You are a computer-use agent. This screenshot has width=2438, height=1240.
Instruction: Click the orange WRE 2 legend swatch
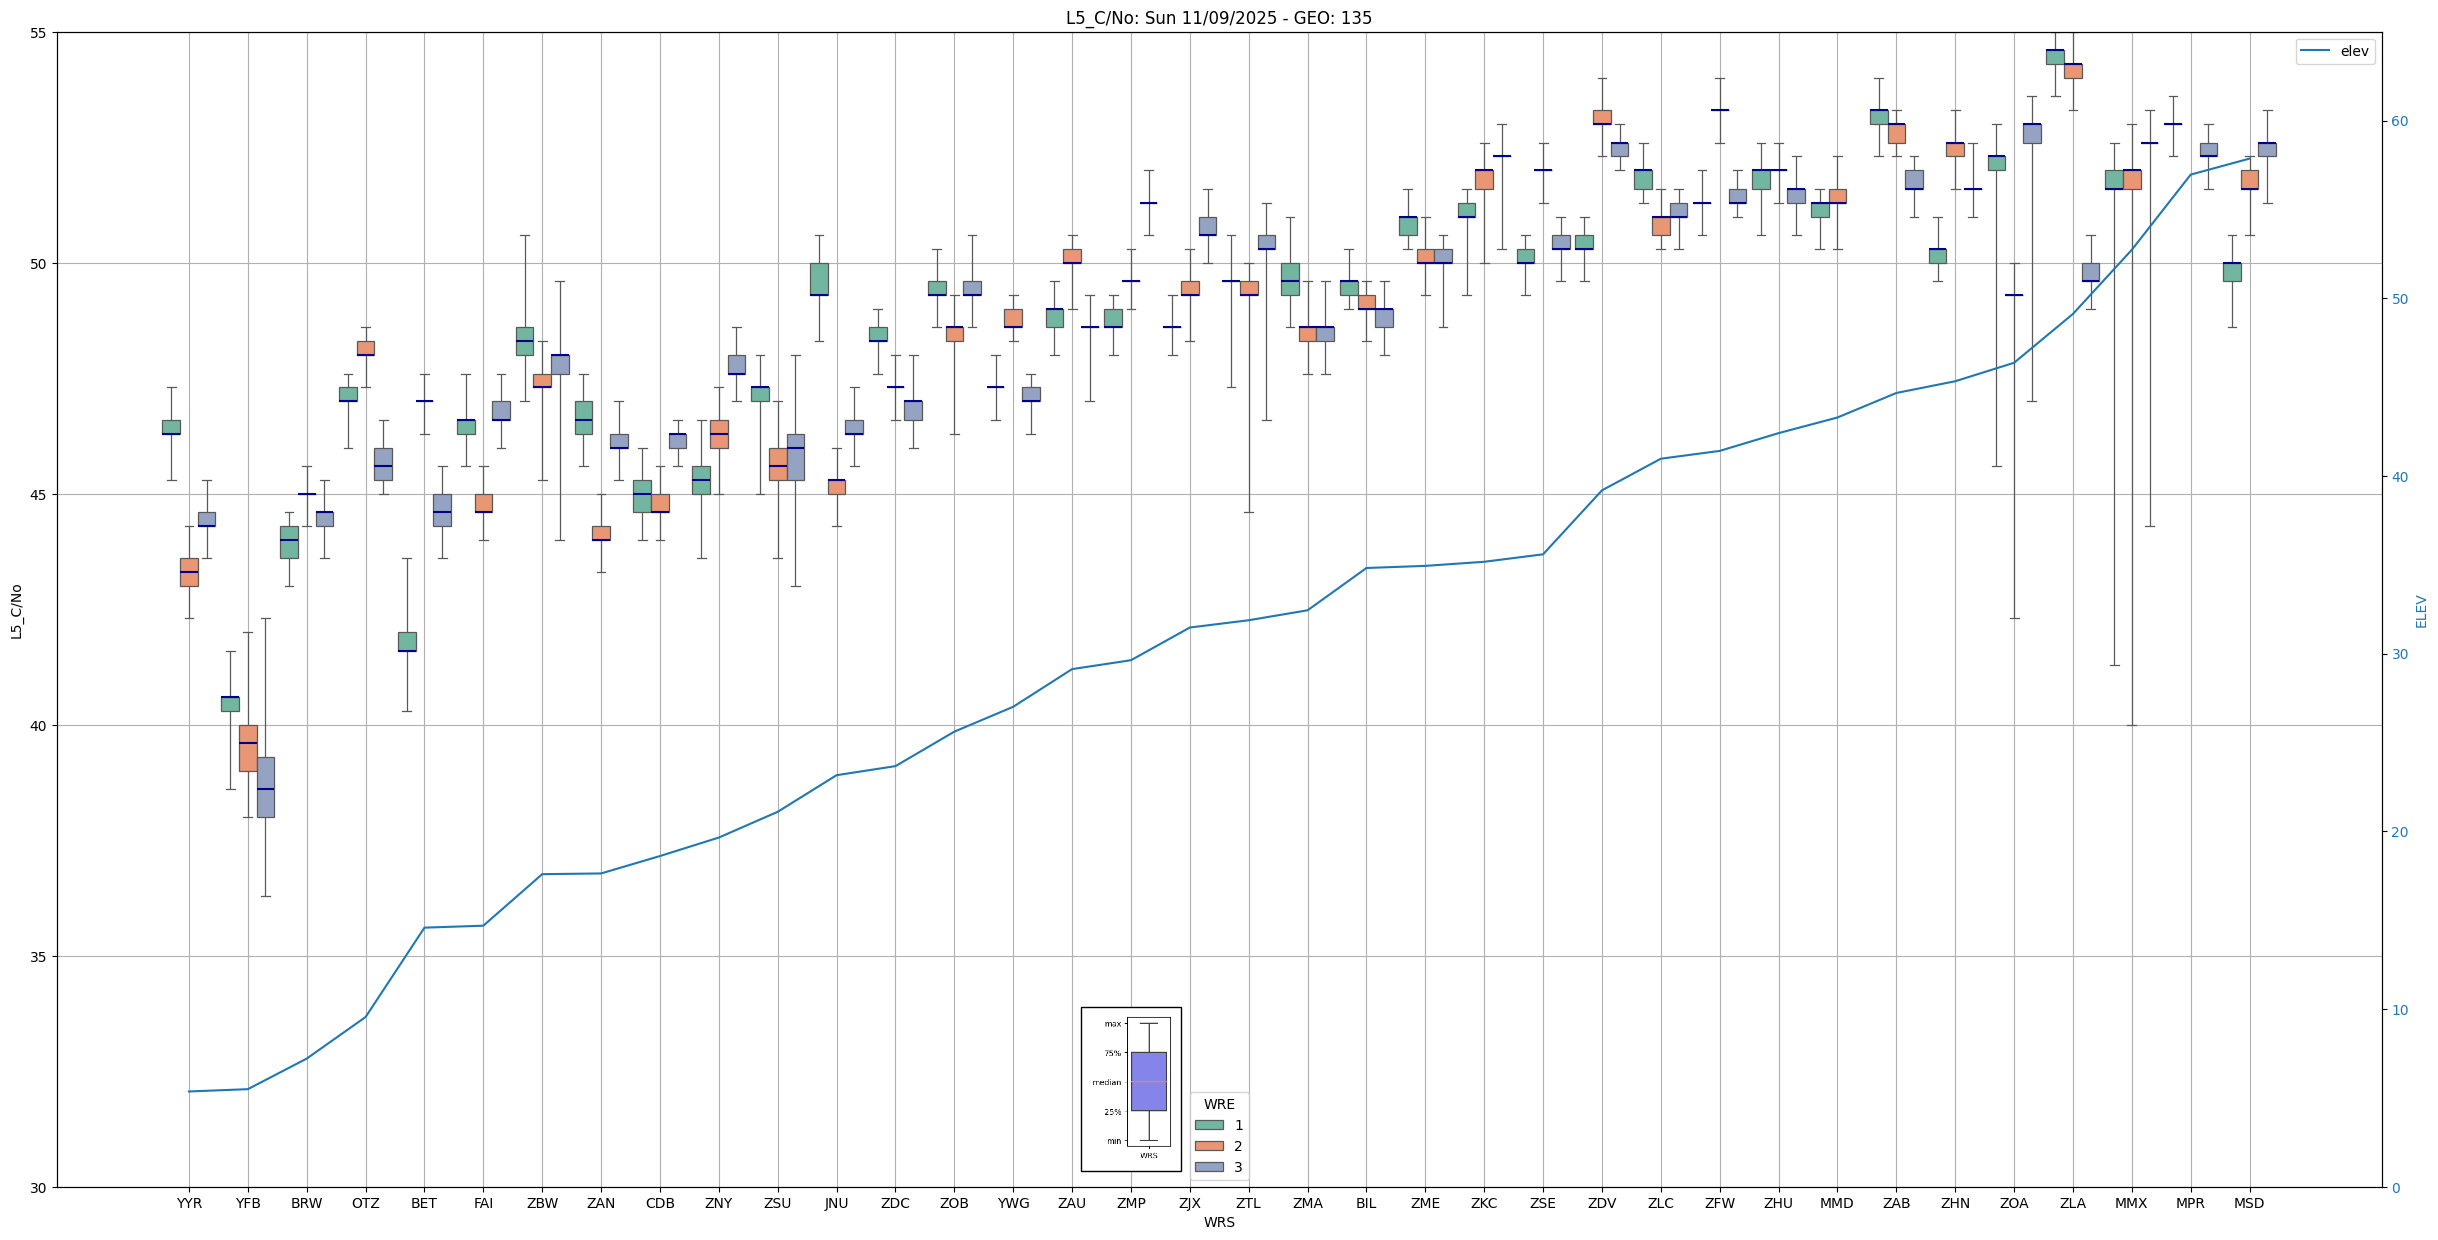[x=1208, y=1146]
